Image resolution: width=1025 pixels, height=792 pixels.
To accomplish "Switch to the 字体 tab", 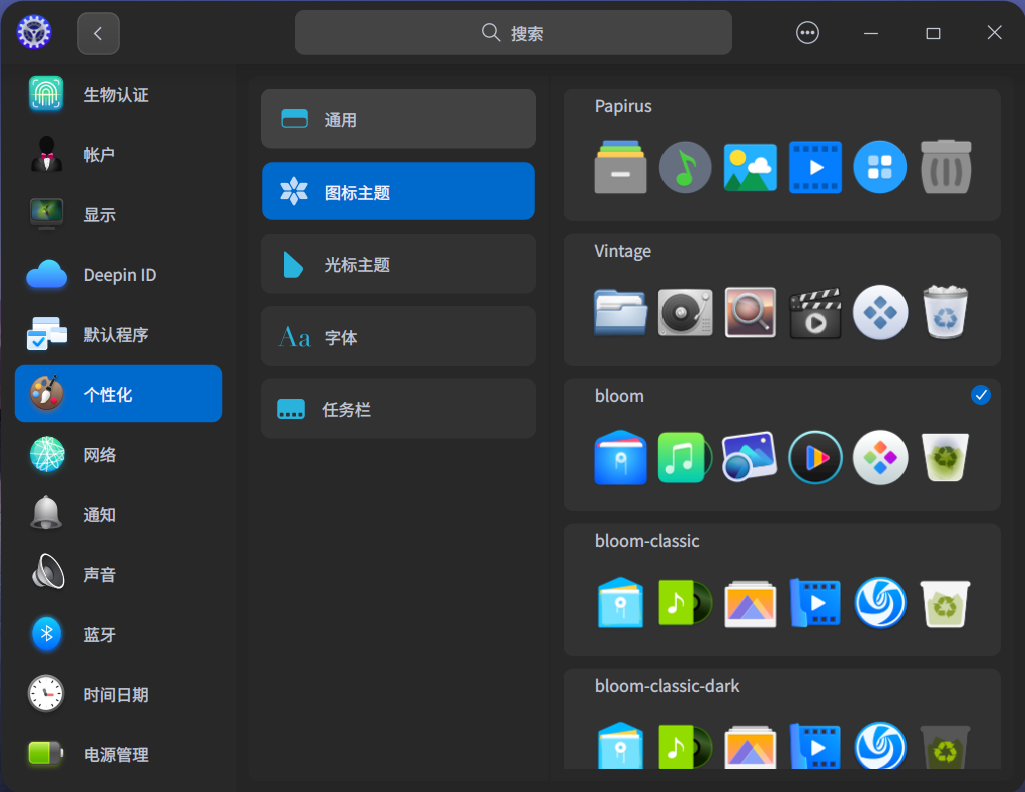I will coord(398,338).
